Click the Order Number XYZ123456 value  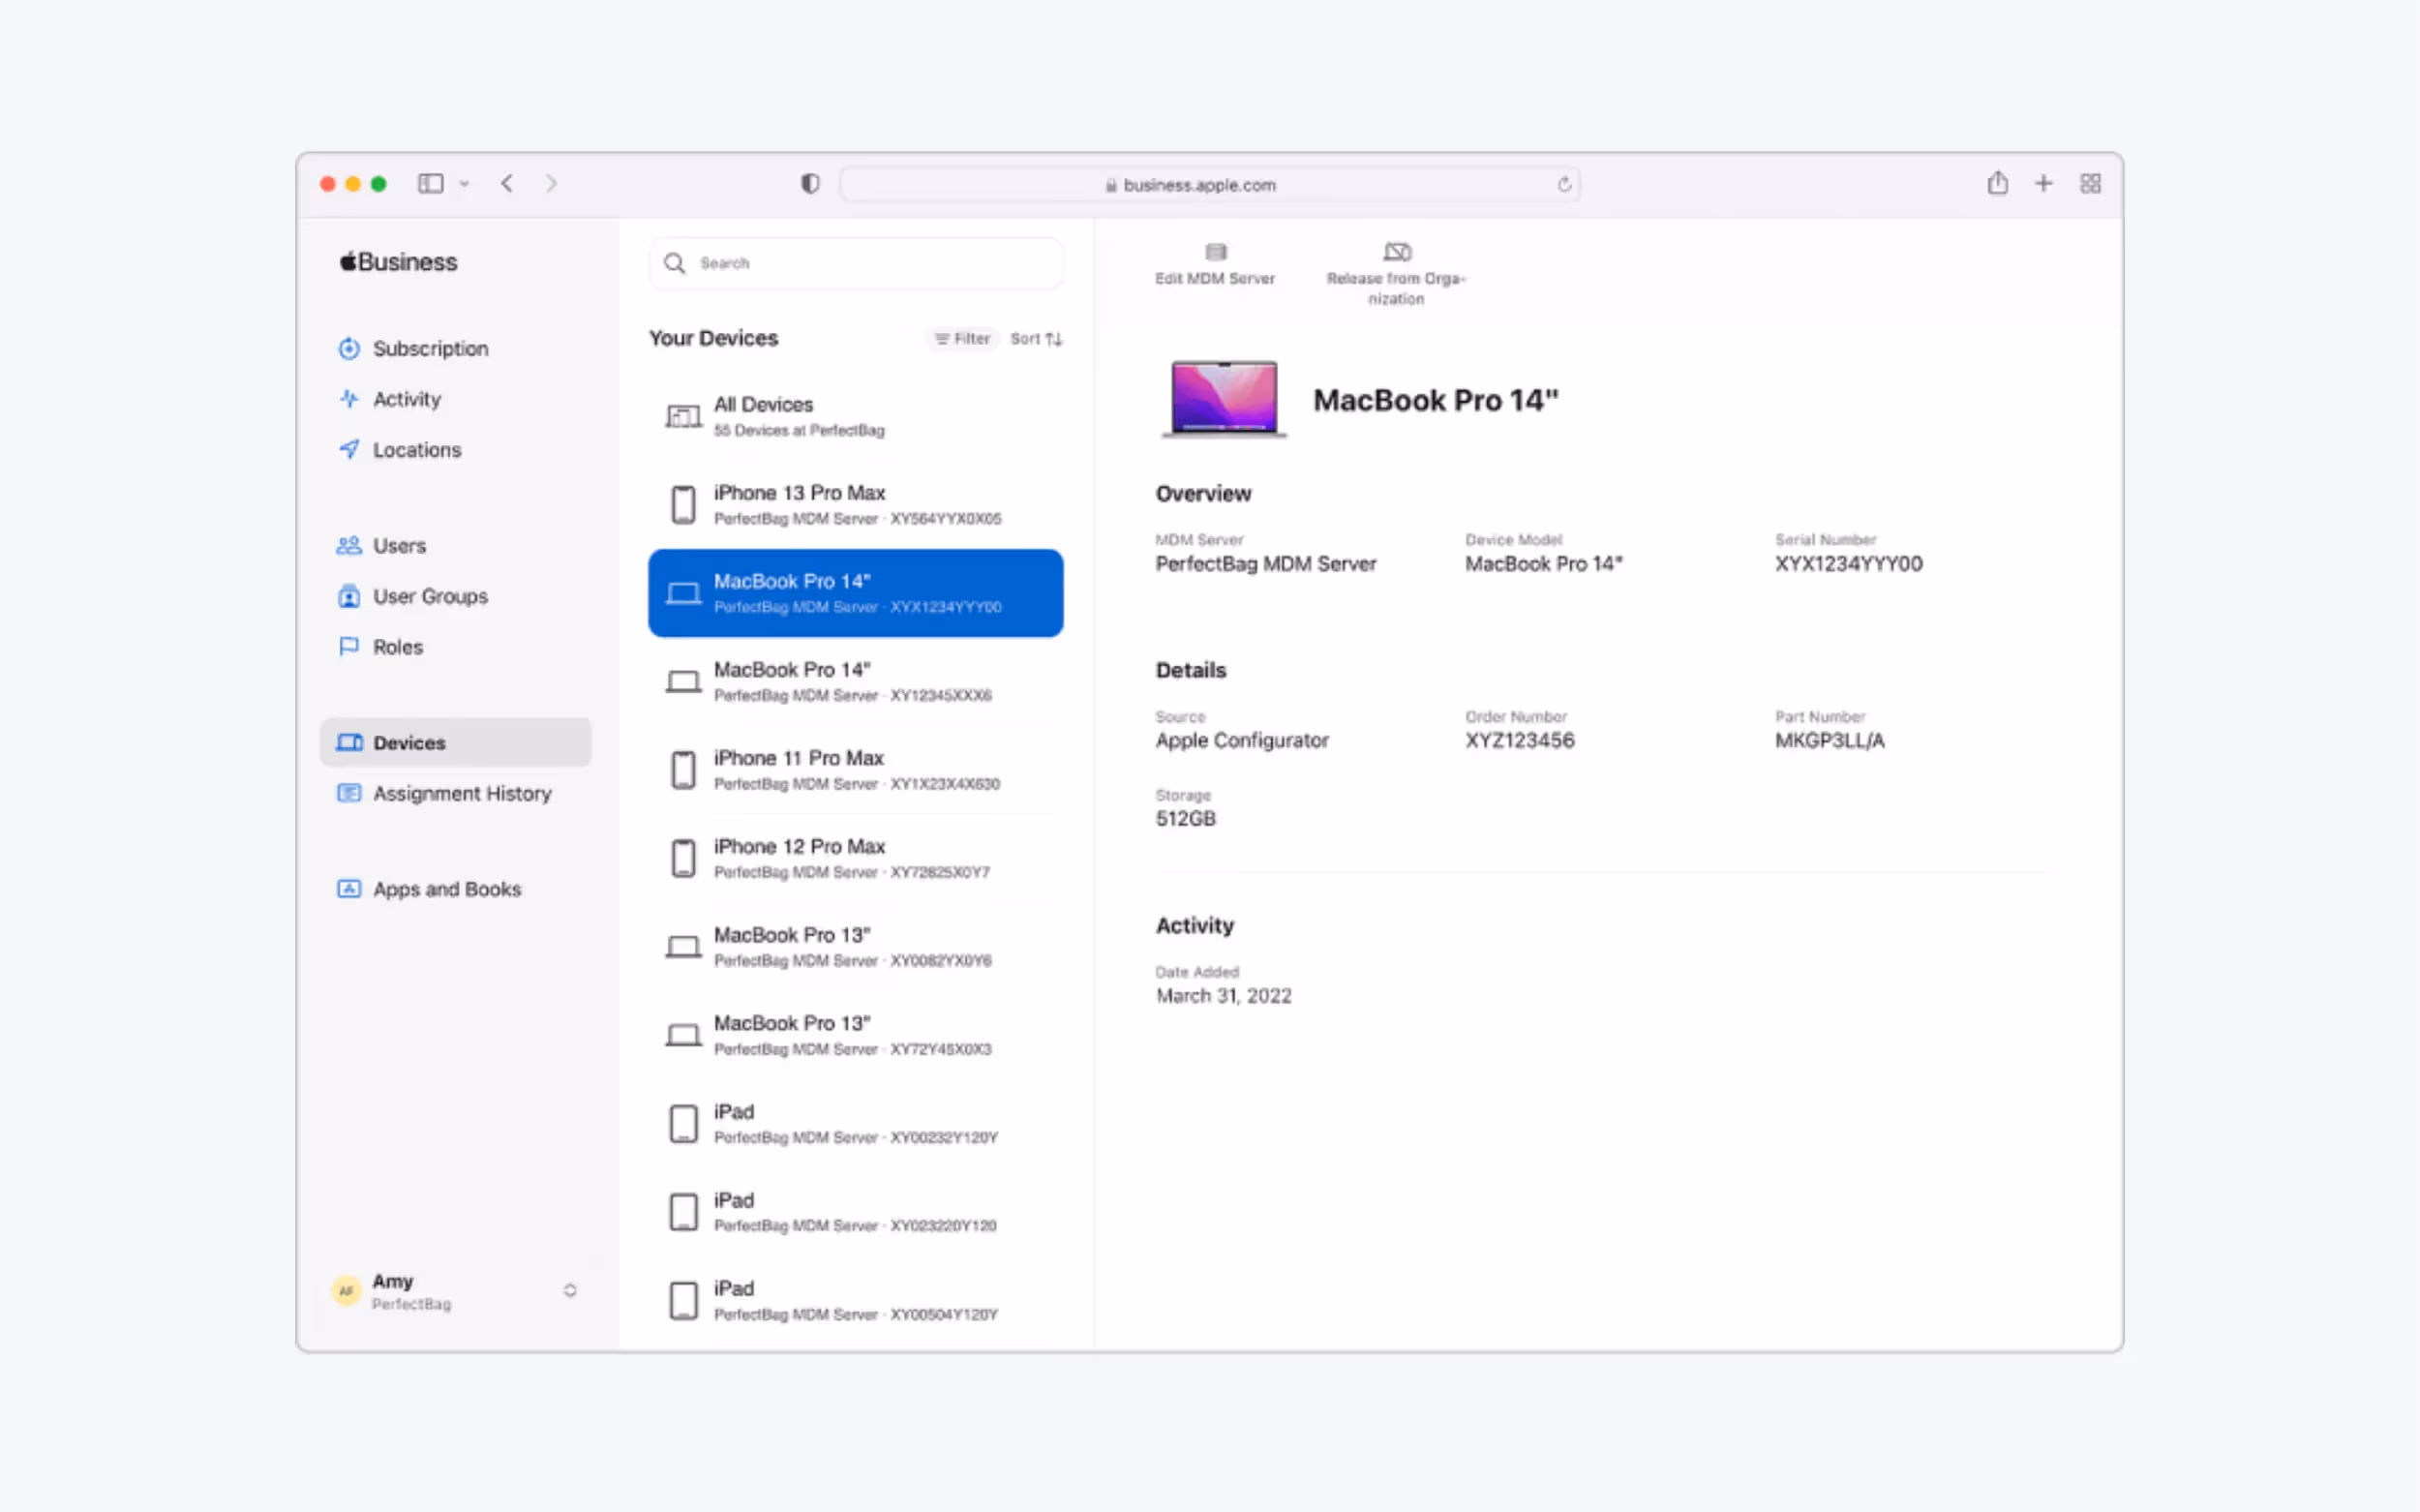tap(1520, 740)
